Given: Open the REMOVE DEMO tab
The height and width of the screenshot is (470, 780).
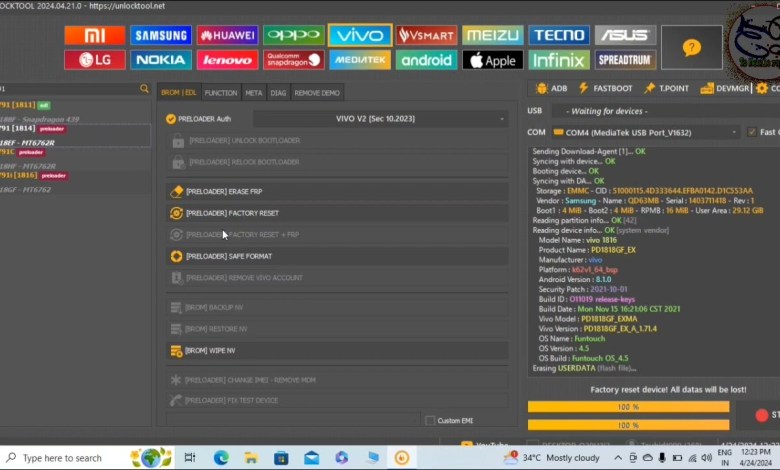Looking at the screenshot, I should (x=317, y=93).
